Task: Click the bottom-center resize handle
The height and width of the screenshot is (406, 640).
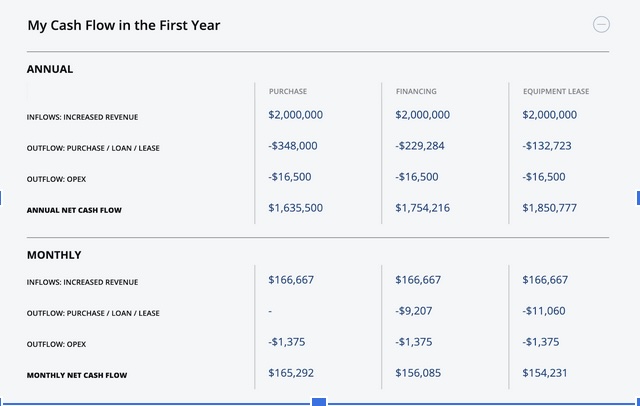Action: (319, 402)
